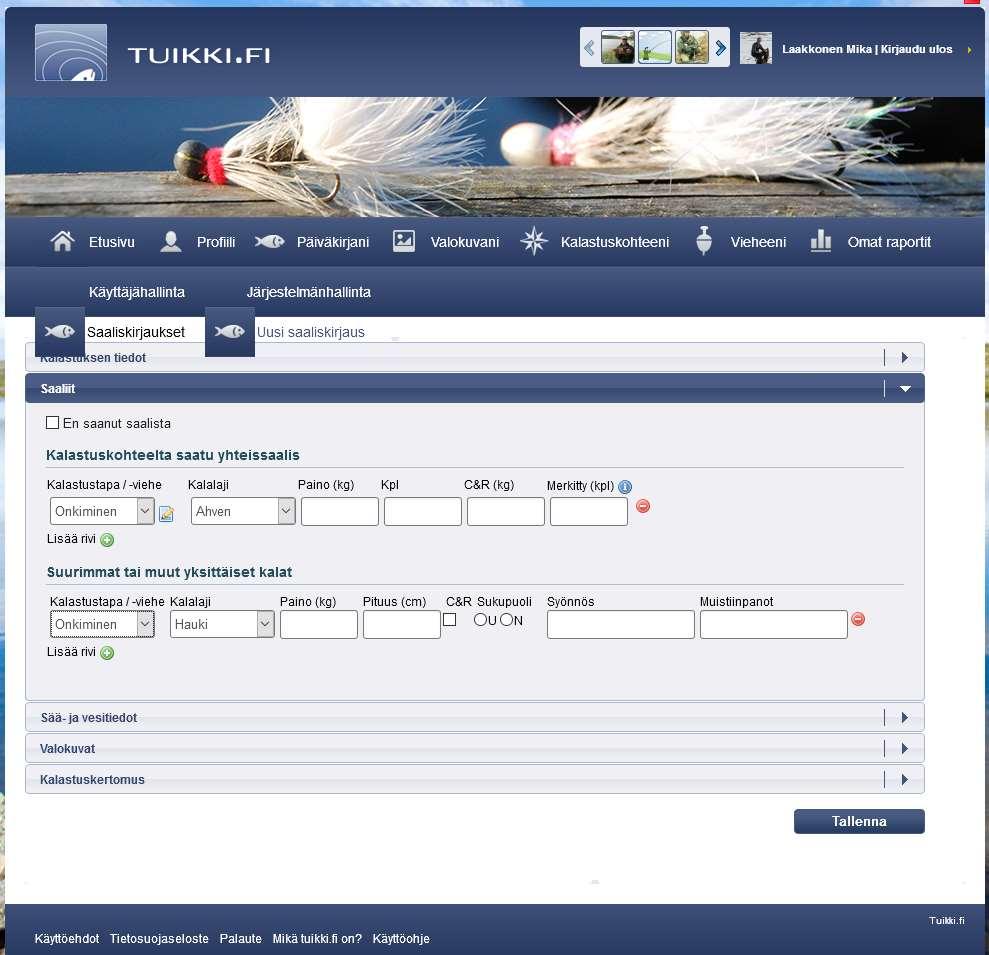The height and width of the screenshot is (955, 989).
Task: Select the U sukupuoli radio button
Action: click(x=481, y=619)
